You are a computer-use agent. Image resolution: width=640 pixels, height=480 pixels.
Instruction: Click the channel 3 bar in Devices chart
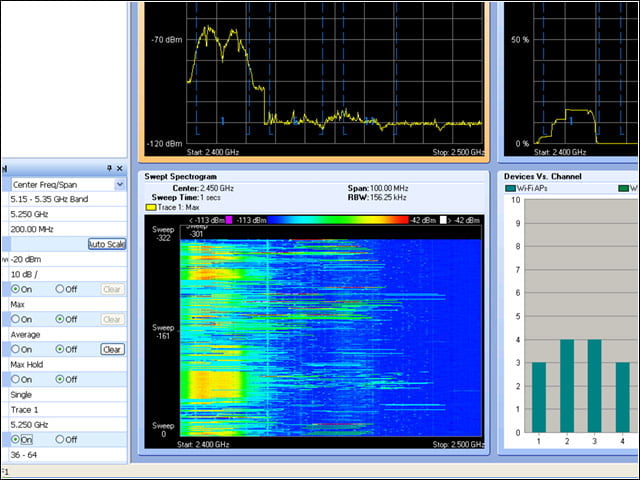[x=594, y=386]
